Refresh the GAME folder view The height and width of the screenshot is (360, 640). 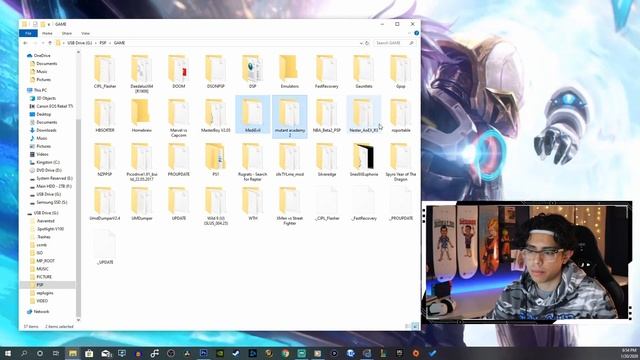click(367, 43)
